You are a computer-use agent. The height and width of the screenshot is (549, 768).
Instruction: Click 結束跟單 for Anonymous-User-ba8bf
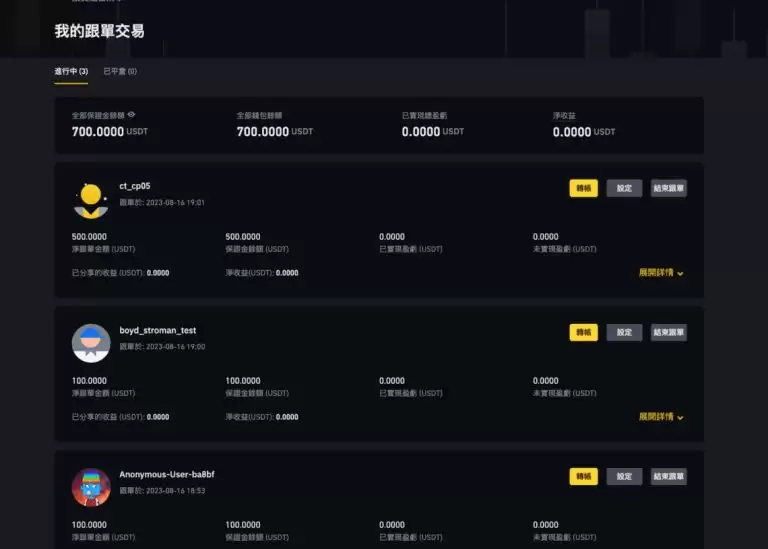(x=668, y=477)
